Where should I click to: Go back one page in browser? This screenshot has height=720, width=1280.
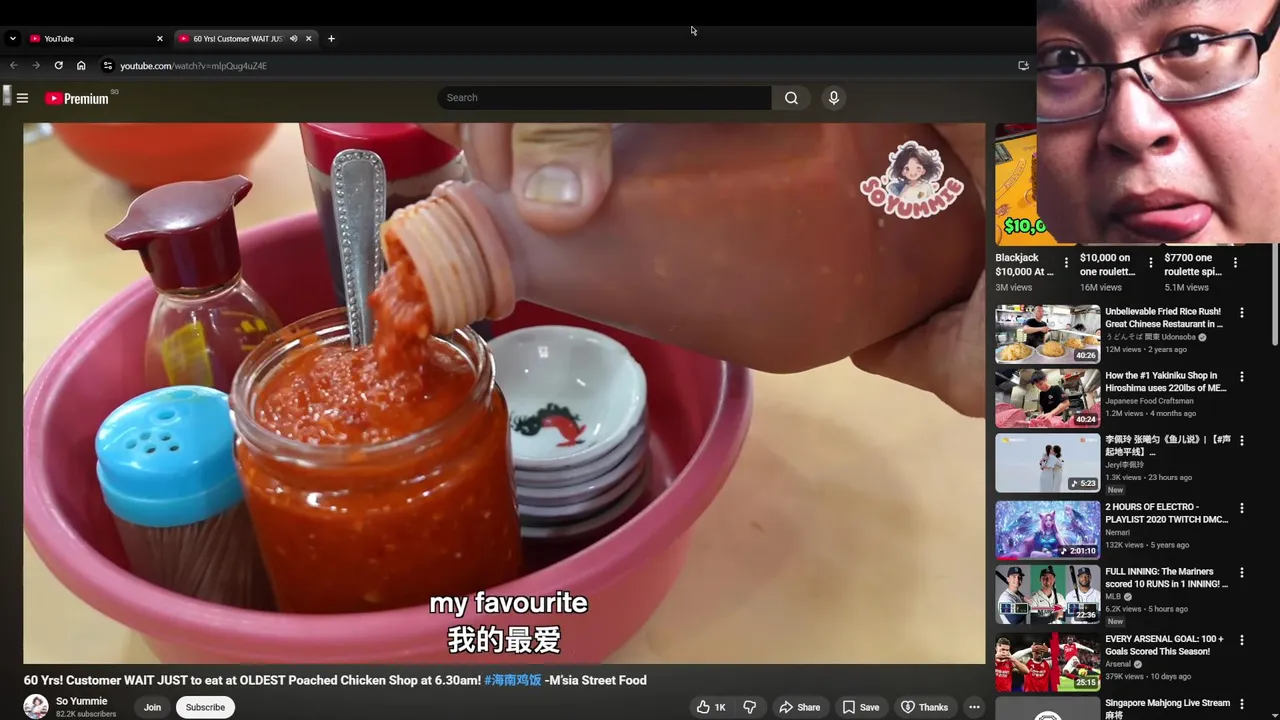click(14, 65)
